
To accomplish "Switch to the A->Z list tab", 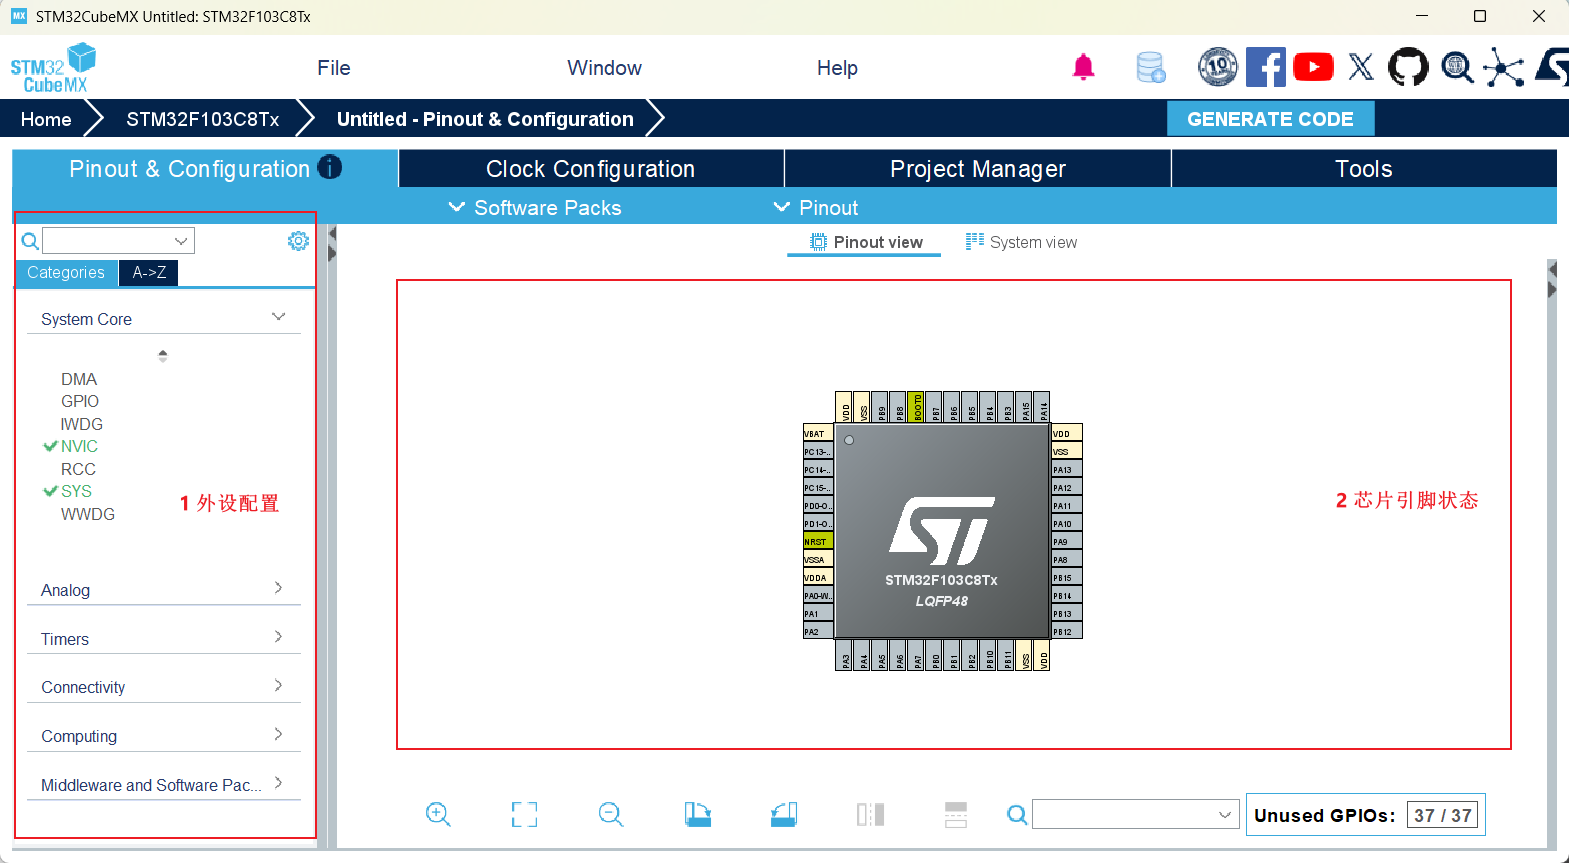I will point(149,273).
